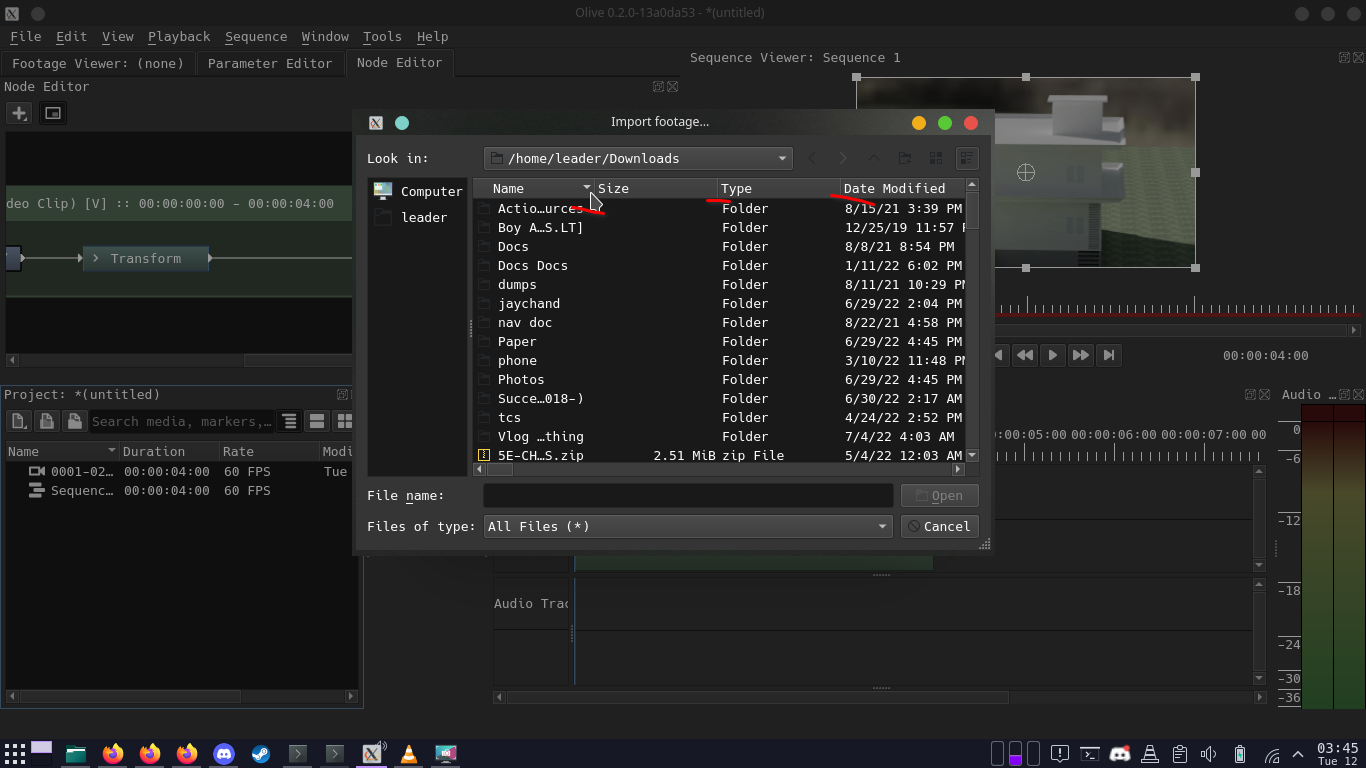This screenshot has height=768, width=1366.
Task: Click the Name column sort arrow
Action: coord(586,188)
